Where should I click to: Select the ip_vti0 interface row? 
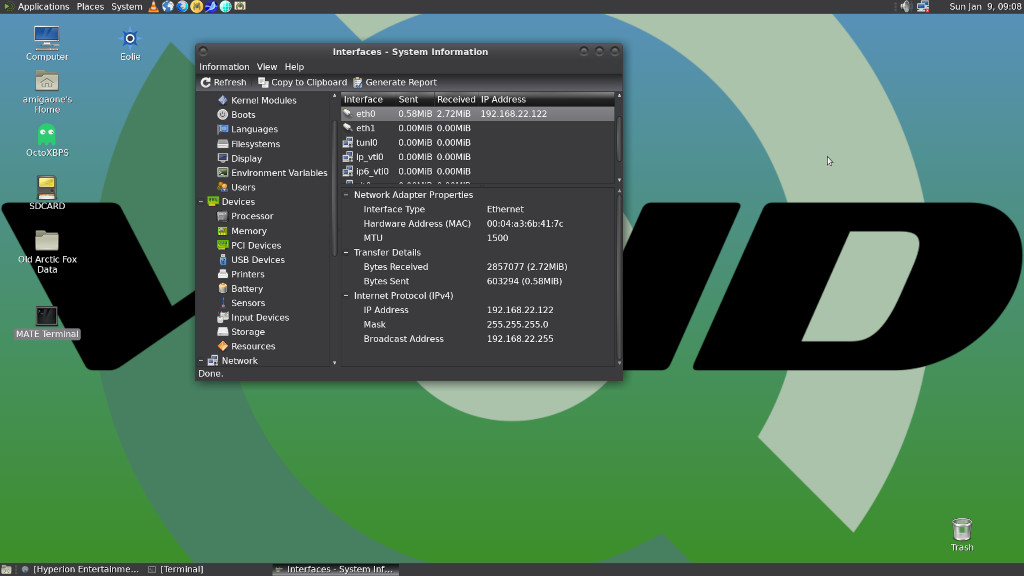(477, 157)
